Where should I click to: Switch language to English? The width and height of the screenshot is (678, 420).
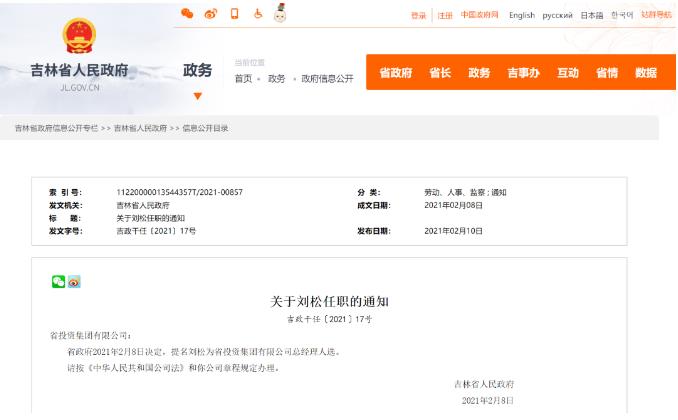(521, 15)
